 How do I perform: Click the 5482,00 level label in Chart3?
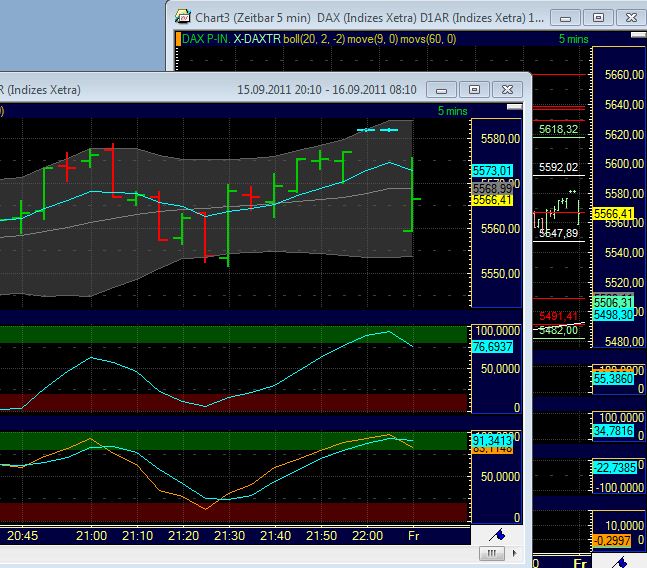click(x=558, y=330)
